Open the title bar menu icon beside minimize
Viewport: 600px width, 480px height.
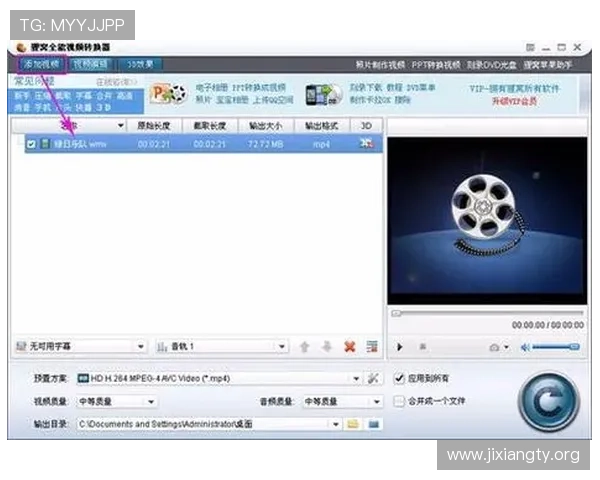[x=530, y=47]
